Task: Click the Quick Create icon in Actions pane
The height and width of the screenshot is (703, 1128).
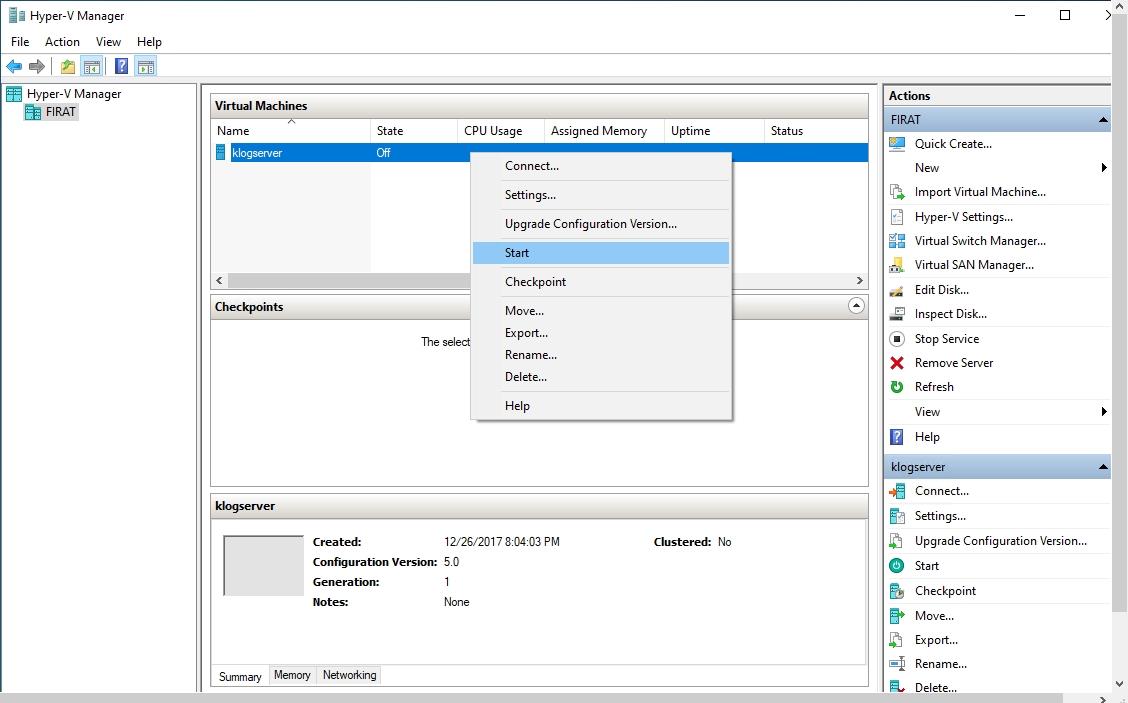Action: point(897,144)
